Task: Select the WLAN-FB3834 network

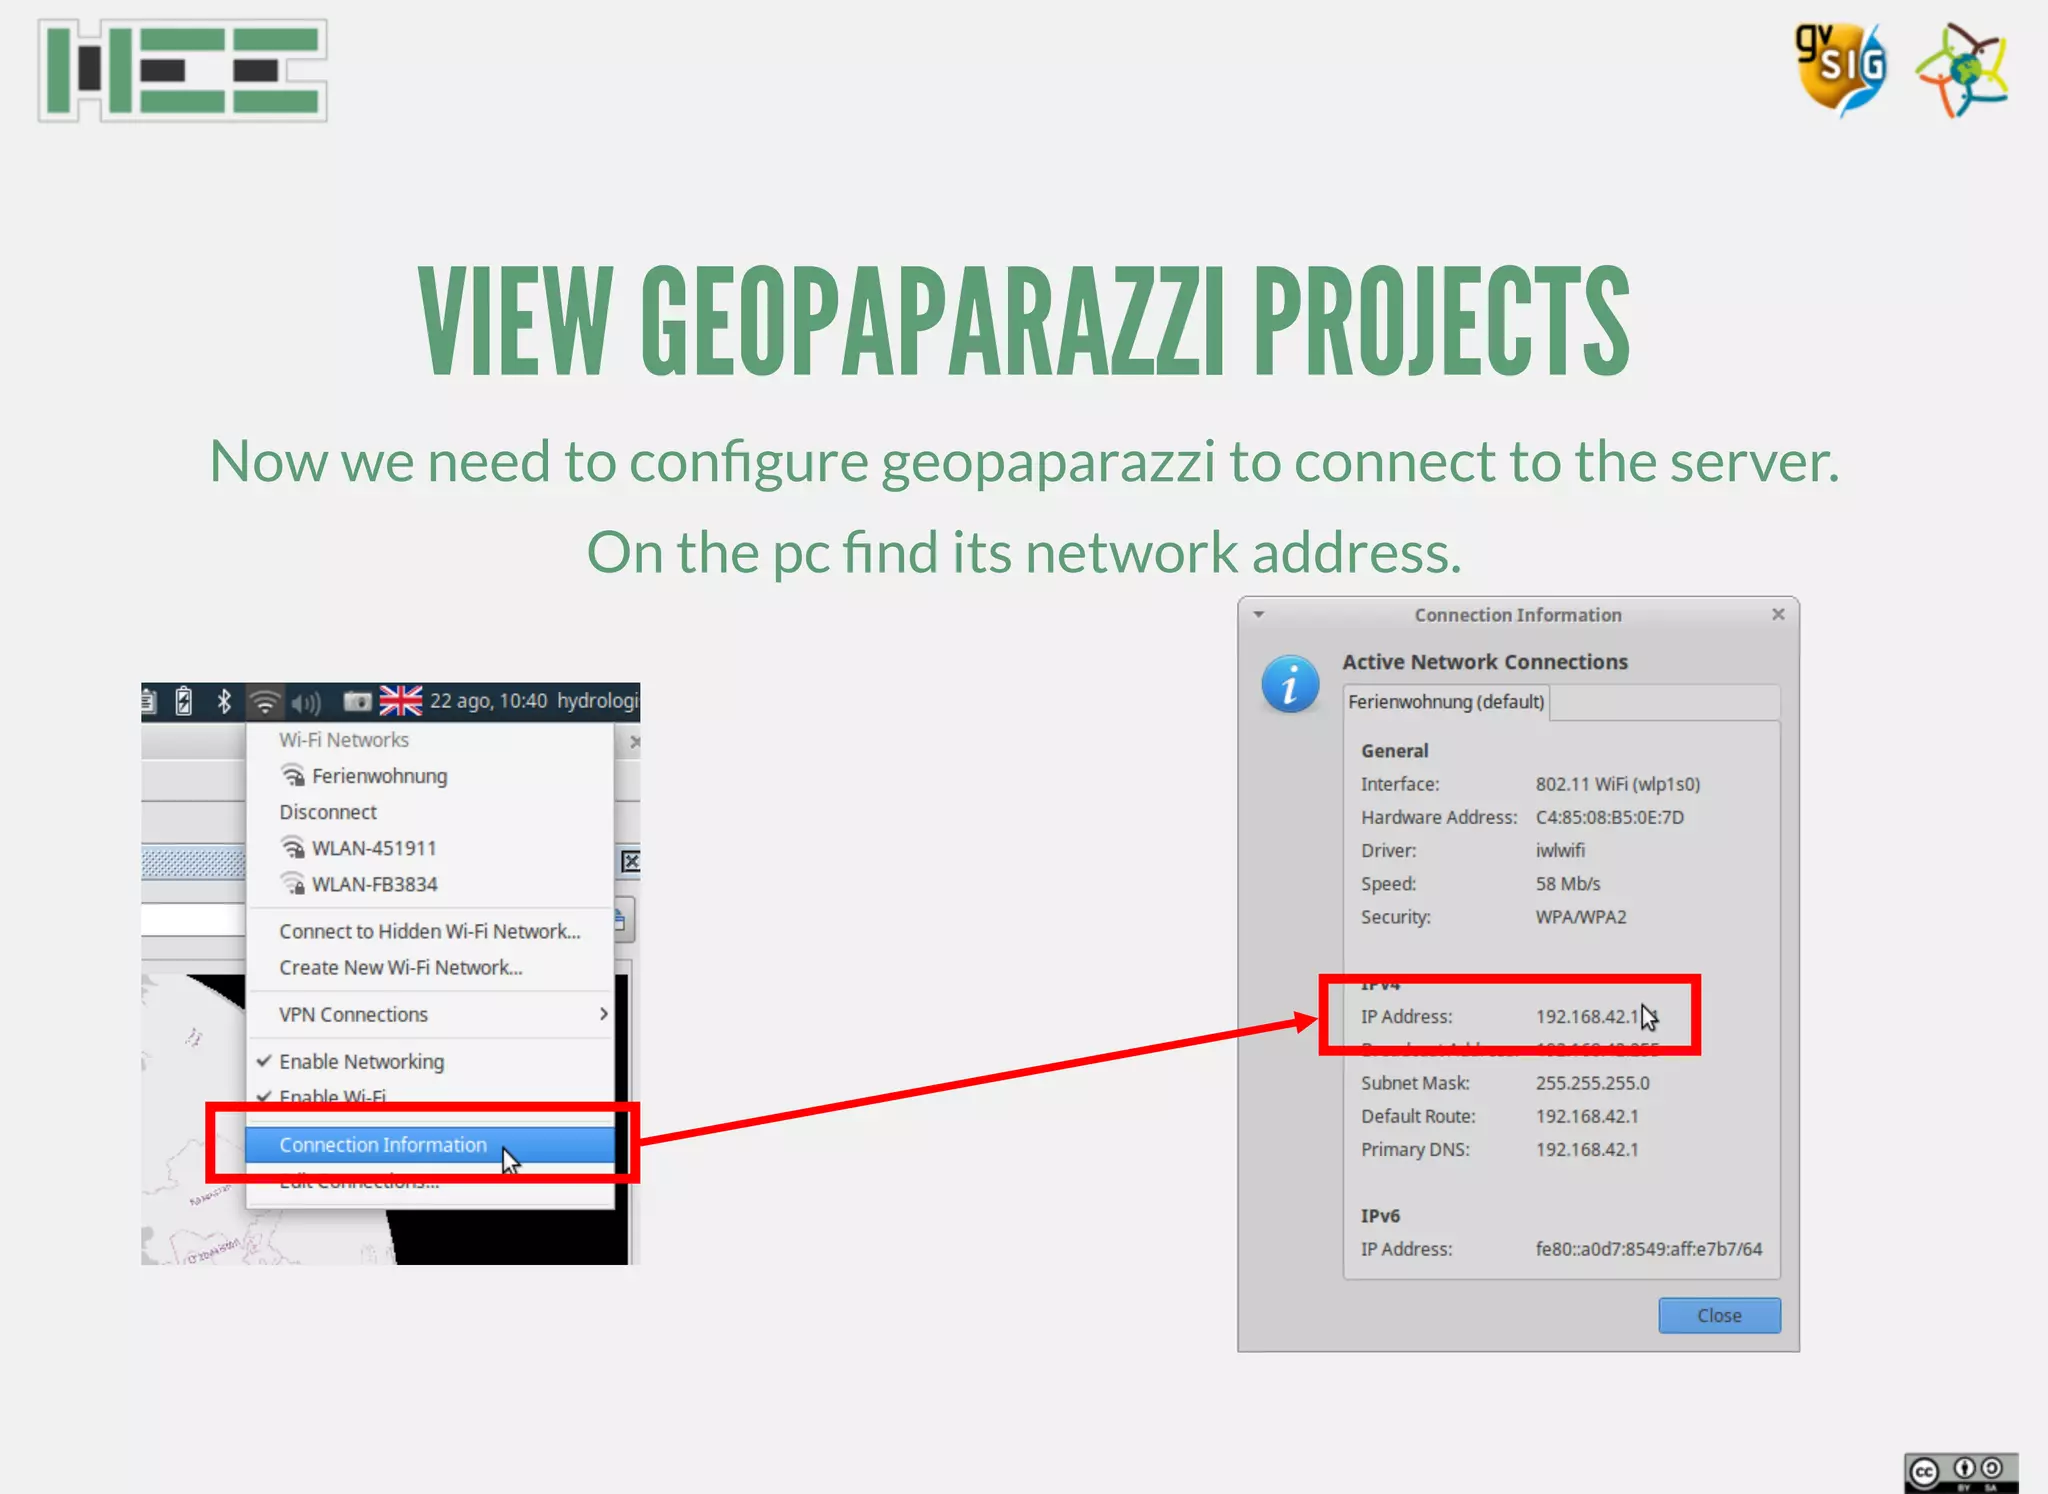Action: point(430,884)
